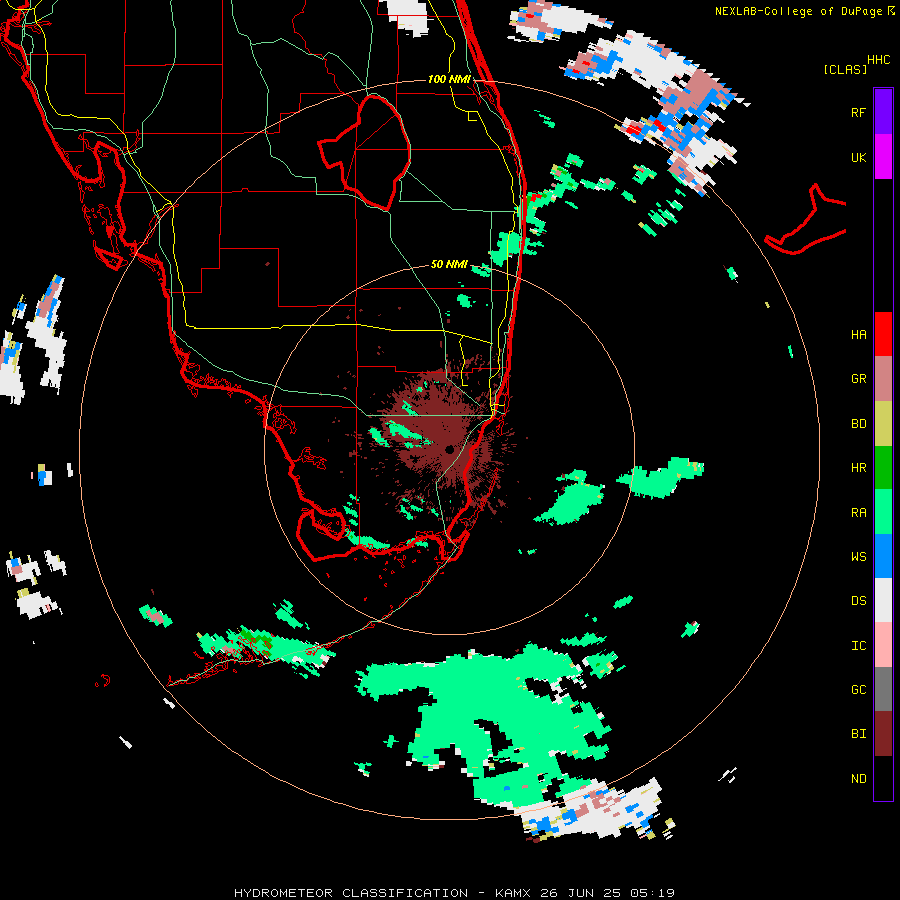Screen dimensions: 900x900
Task: Click the HR dark green legend swatch
Action: (883, 467)
